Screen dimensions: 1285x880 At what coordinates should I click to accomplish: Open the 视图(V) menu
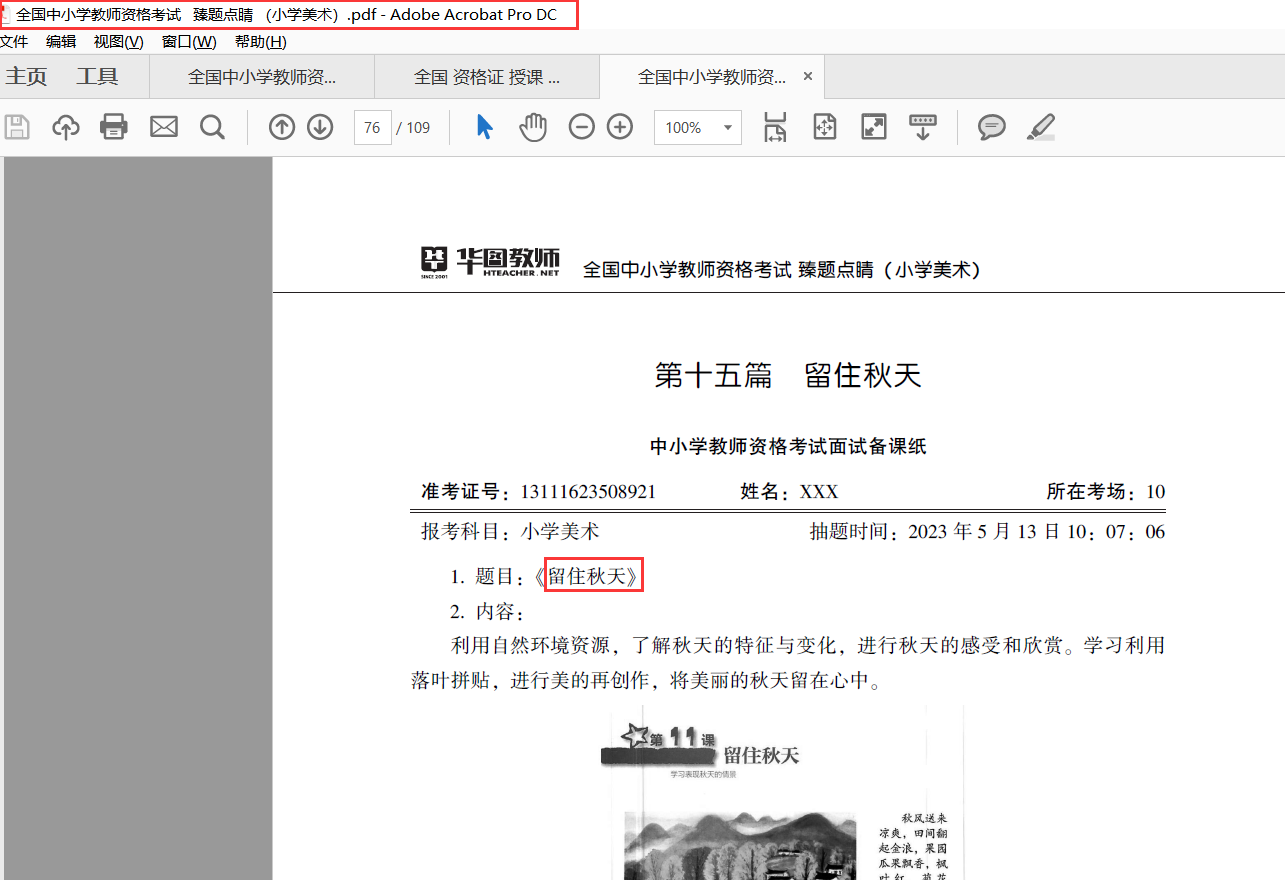[x=118, y=41]
